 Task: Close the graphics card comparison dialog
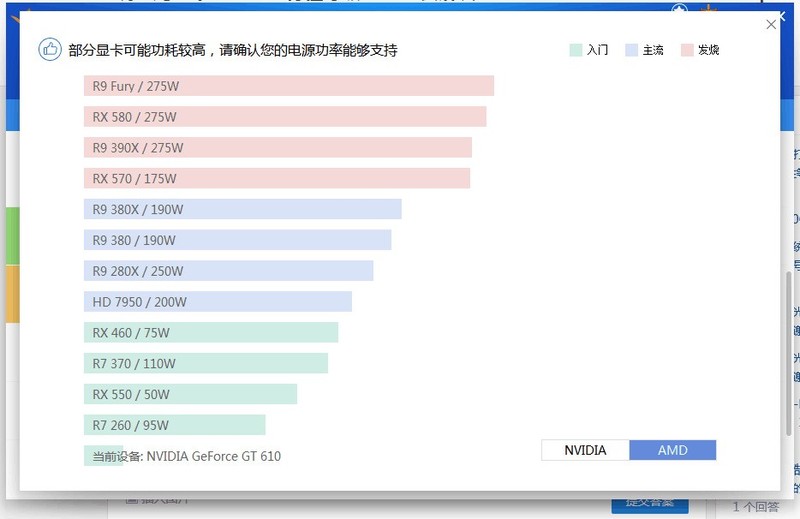[771, 25]
